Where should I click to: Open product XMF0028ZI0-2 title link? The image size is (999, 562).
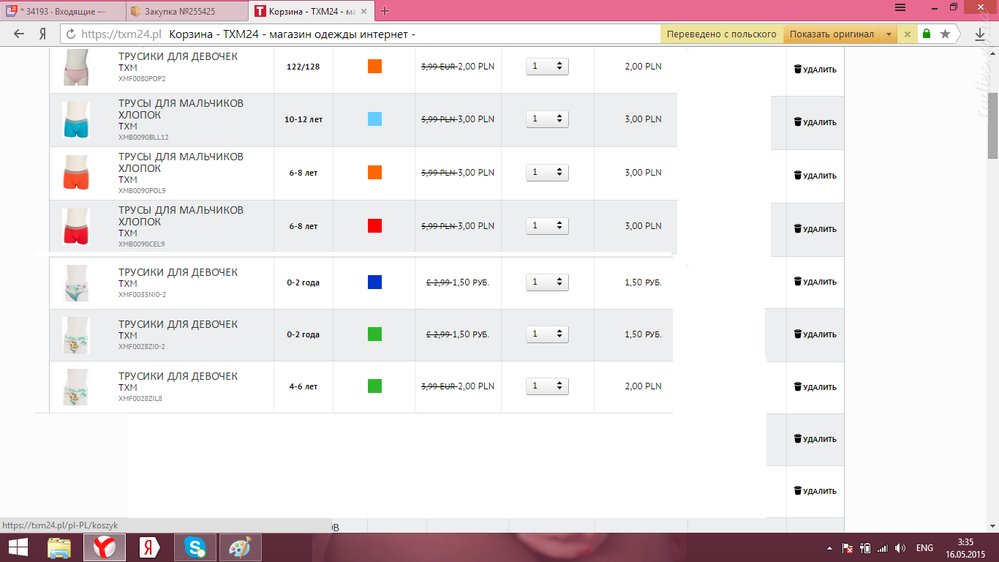(x=178, y=324)
